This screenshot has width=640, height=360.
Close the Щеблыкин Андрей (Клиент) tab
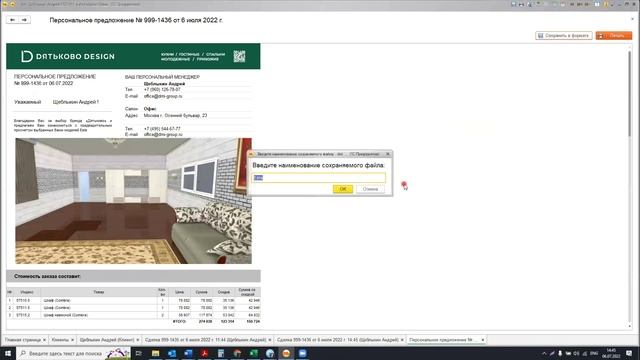(138, 340)
